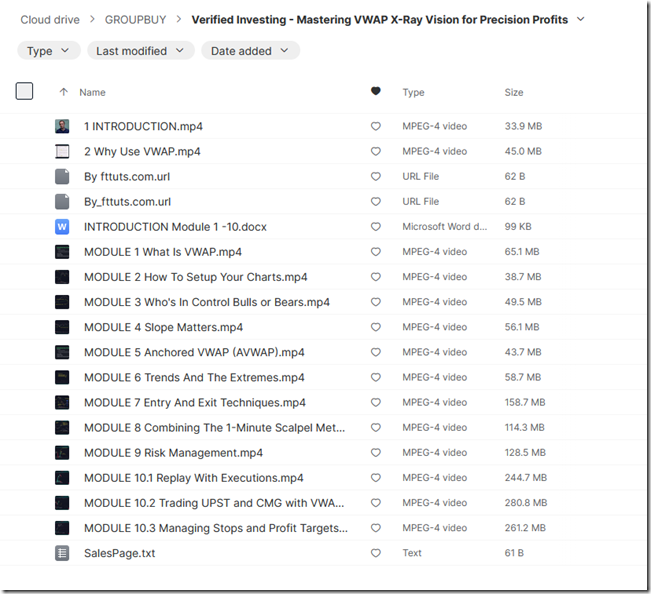The image size is (651, 594).
Task: Click the thumbnail for MODULE 9 Risk Management
Action: [x=62, y=453]
